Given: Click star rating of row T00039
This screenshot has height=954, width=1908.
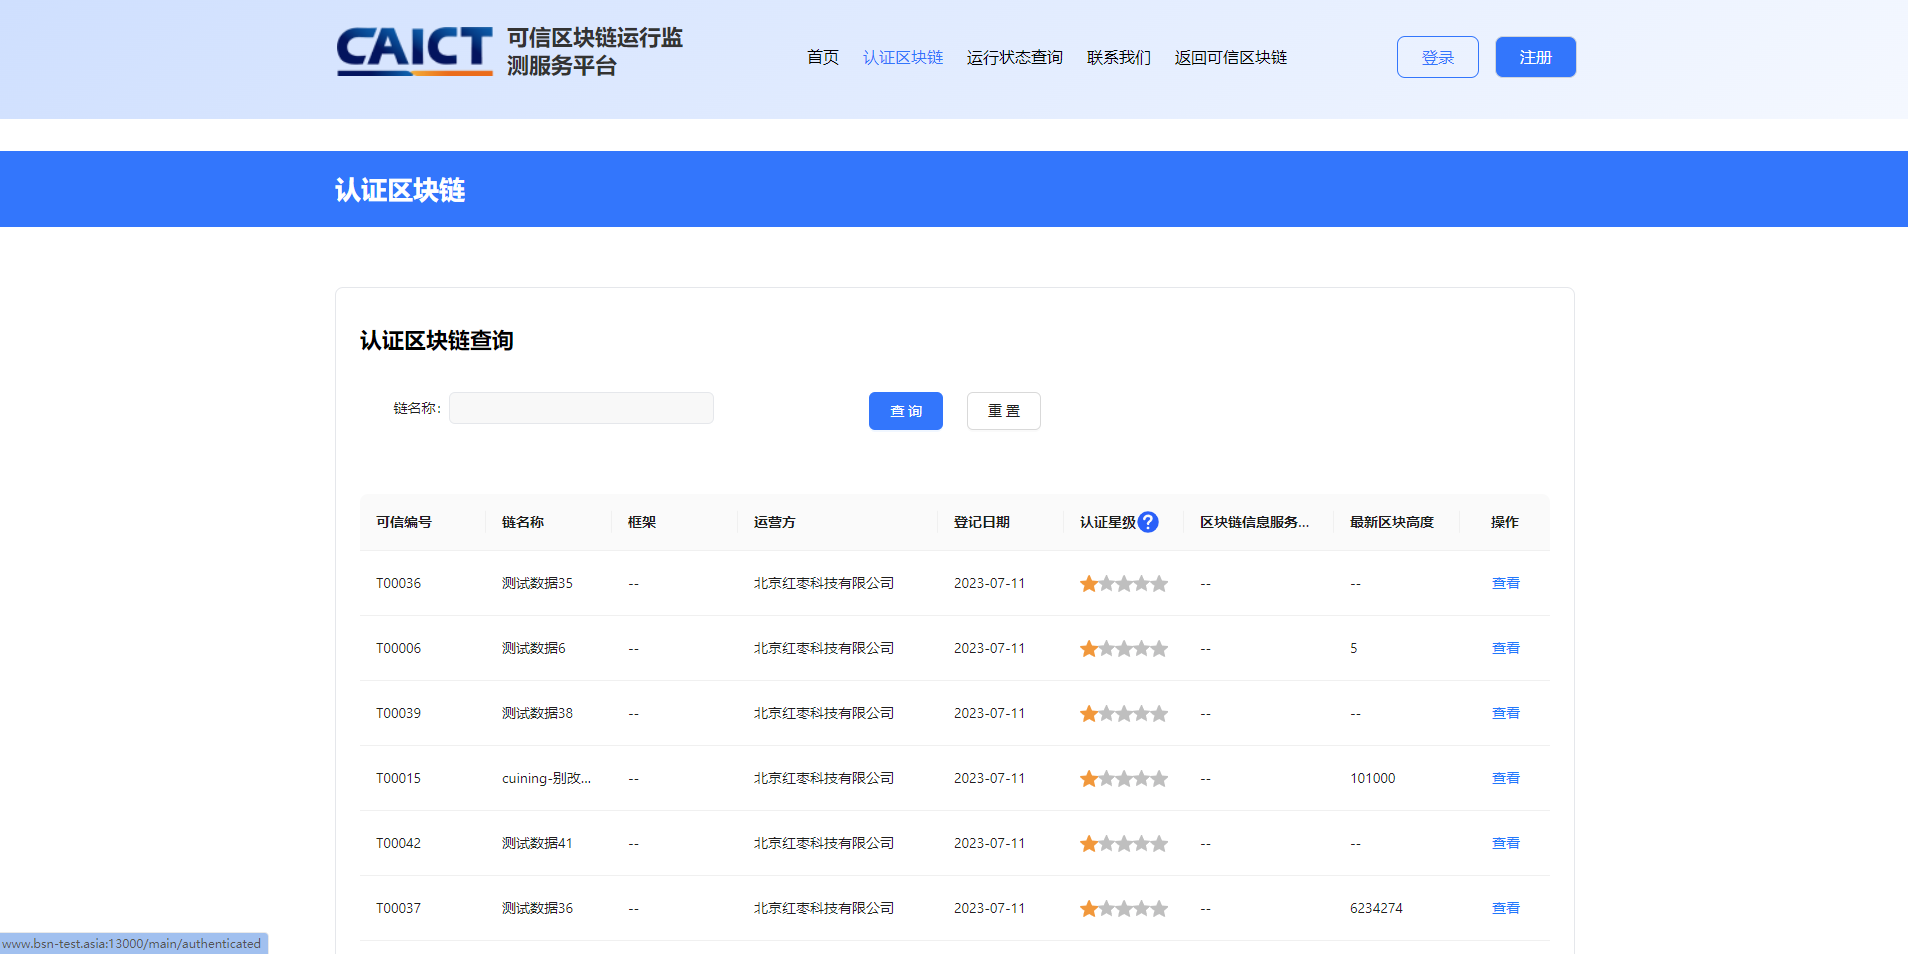Looking at the screenshot, I should [1123, 714].
